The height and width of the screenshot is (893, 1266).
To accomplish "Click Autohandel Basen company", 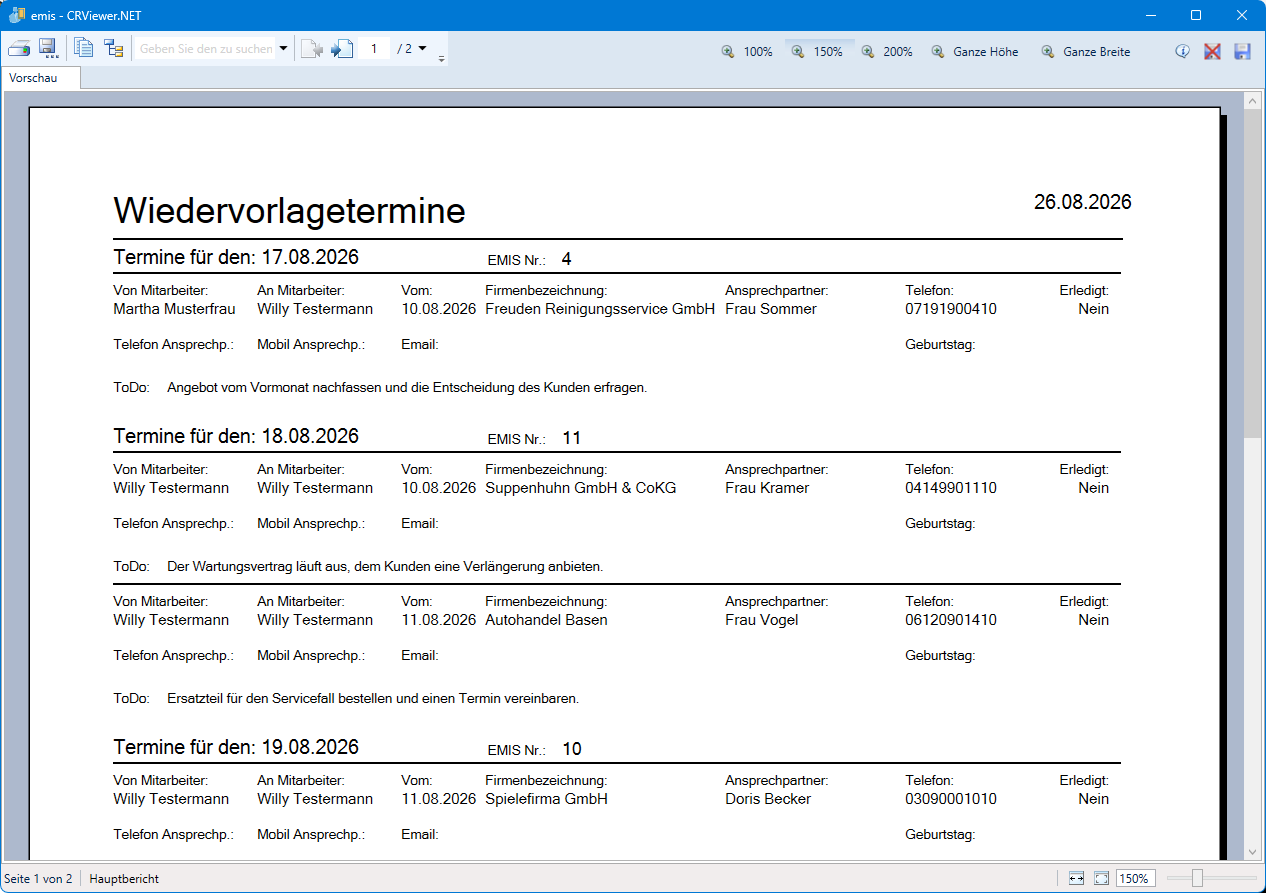I will [x=546, y=620].
